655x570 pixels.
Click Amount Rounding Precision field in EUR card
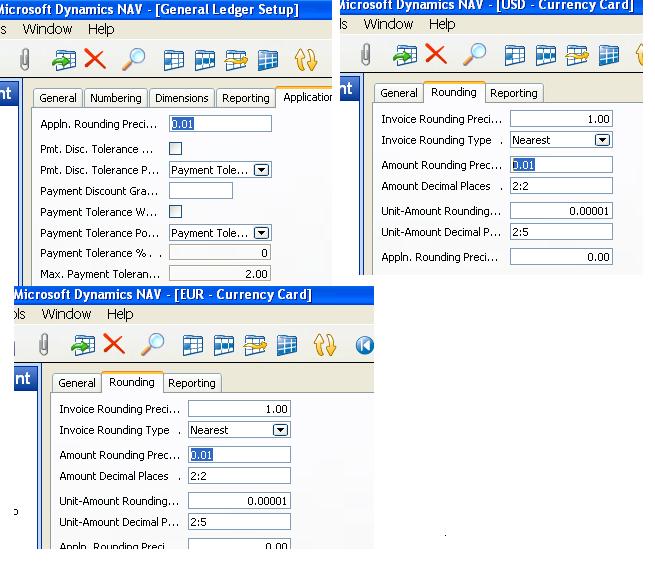pos(239,455)
